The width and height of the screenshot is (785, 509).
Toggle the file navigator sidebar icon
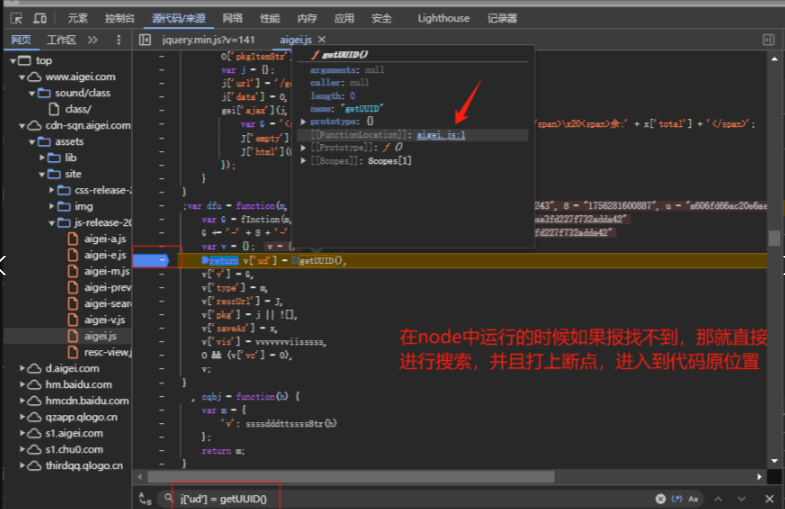pyautogui.click(x=145, y=40)
